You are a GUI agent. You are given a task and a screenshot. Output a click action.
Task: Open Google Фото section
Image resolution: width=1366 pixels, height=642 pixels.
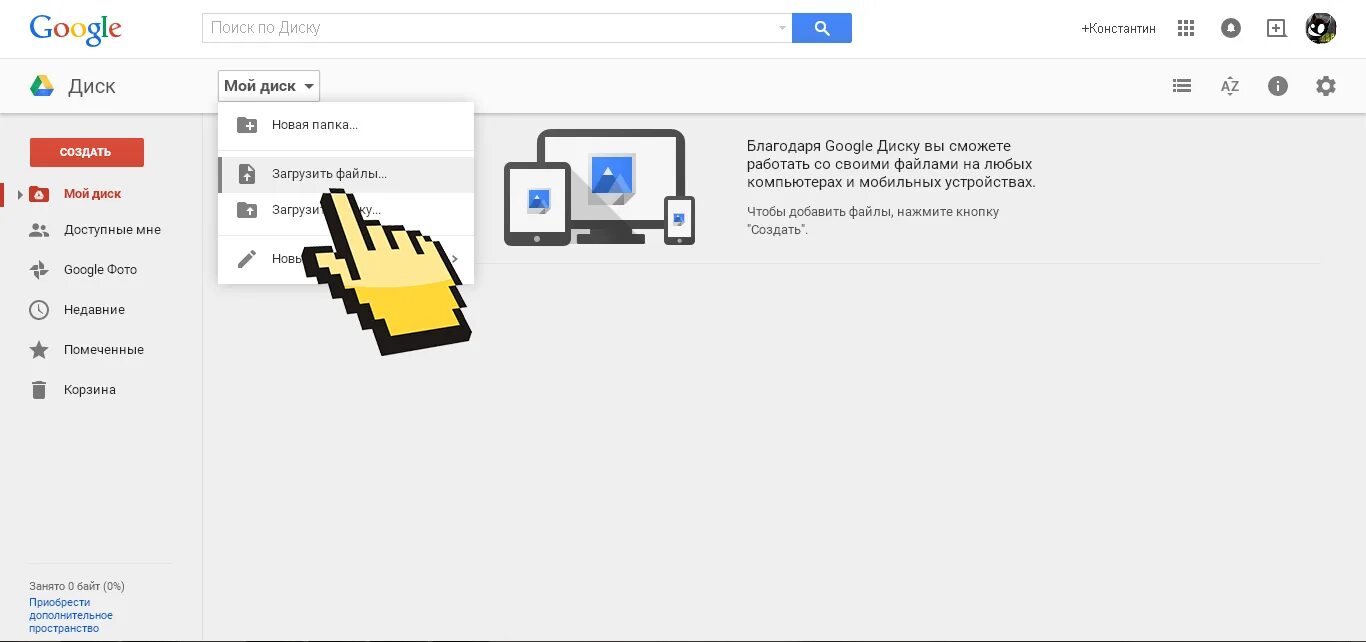pos(100,270)
